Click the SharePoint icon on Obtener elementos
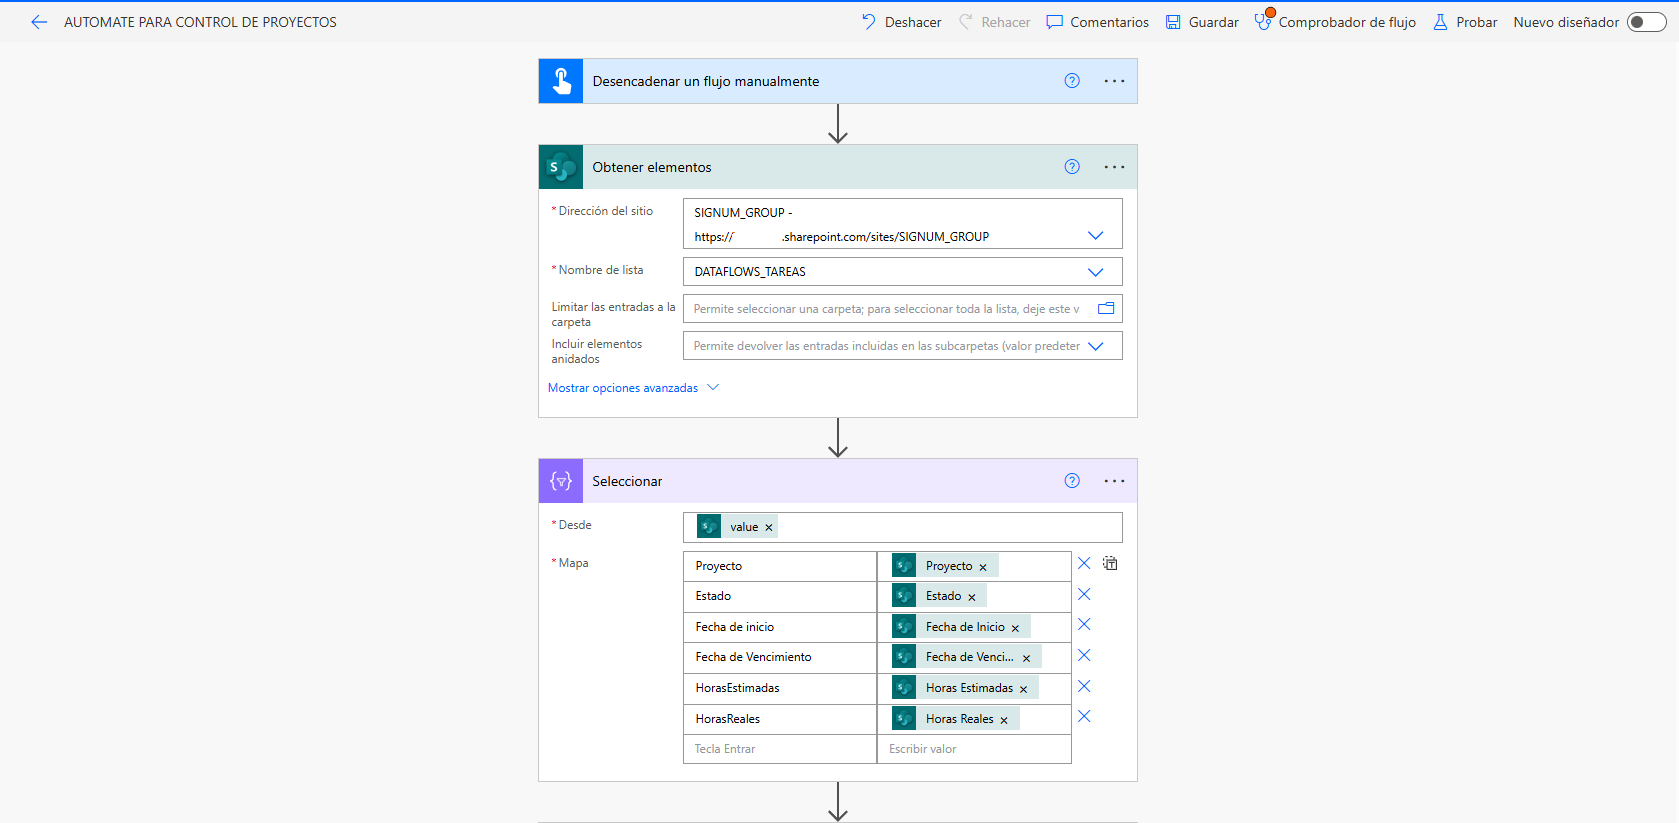The width and height of the screenshot is (1679, 823). tap(561, 167)
